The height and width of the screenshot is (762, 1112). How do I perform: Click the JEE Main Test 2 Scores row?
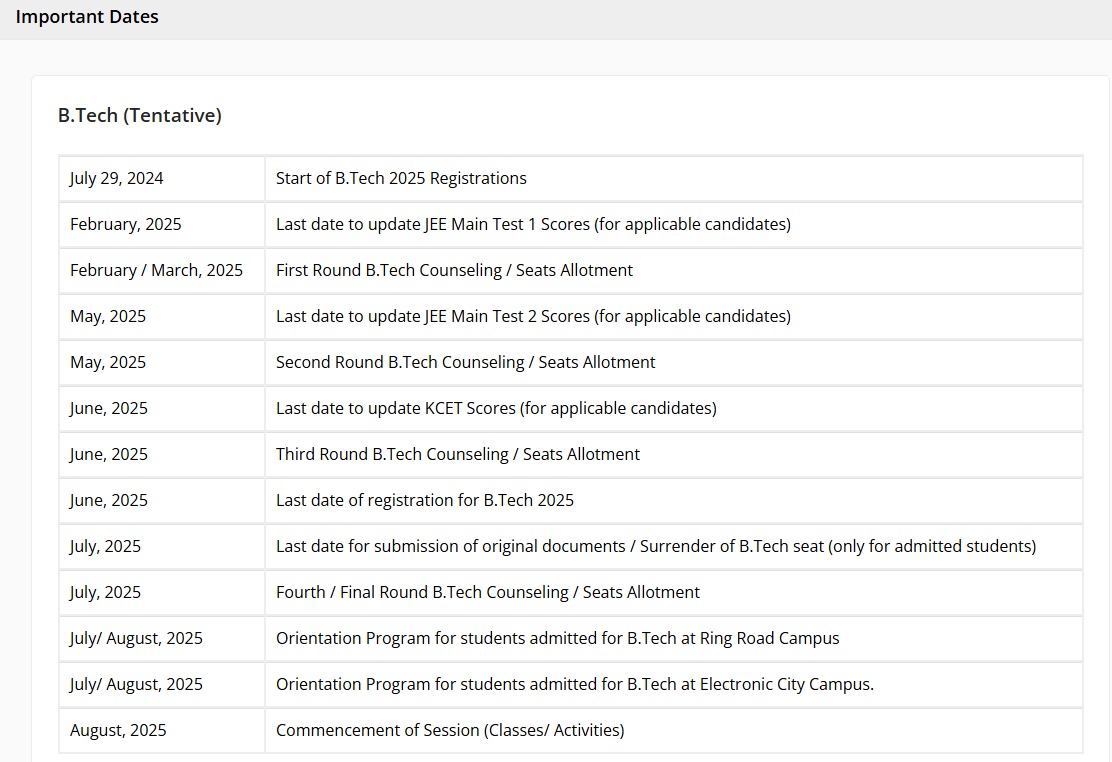(533, 317)
